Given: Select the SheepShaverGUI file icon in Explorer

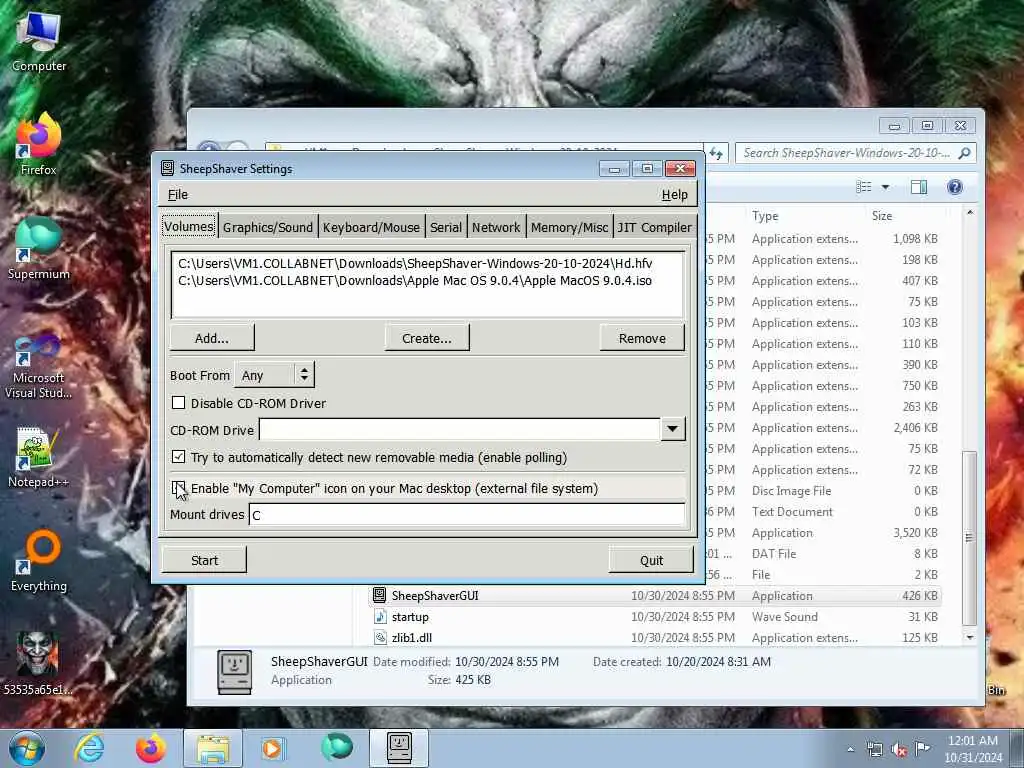Looking at the screenshot, I should pyautogui.click(x=379, y=595).
